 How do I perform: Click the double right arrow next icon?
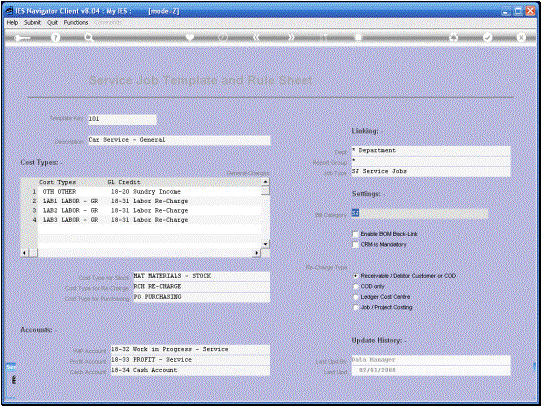[292, 37]
